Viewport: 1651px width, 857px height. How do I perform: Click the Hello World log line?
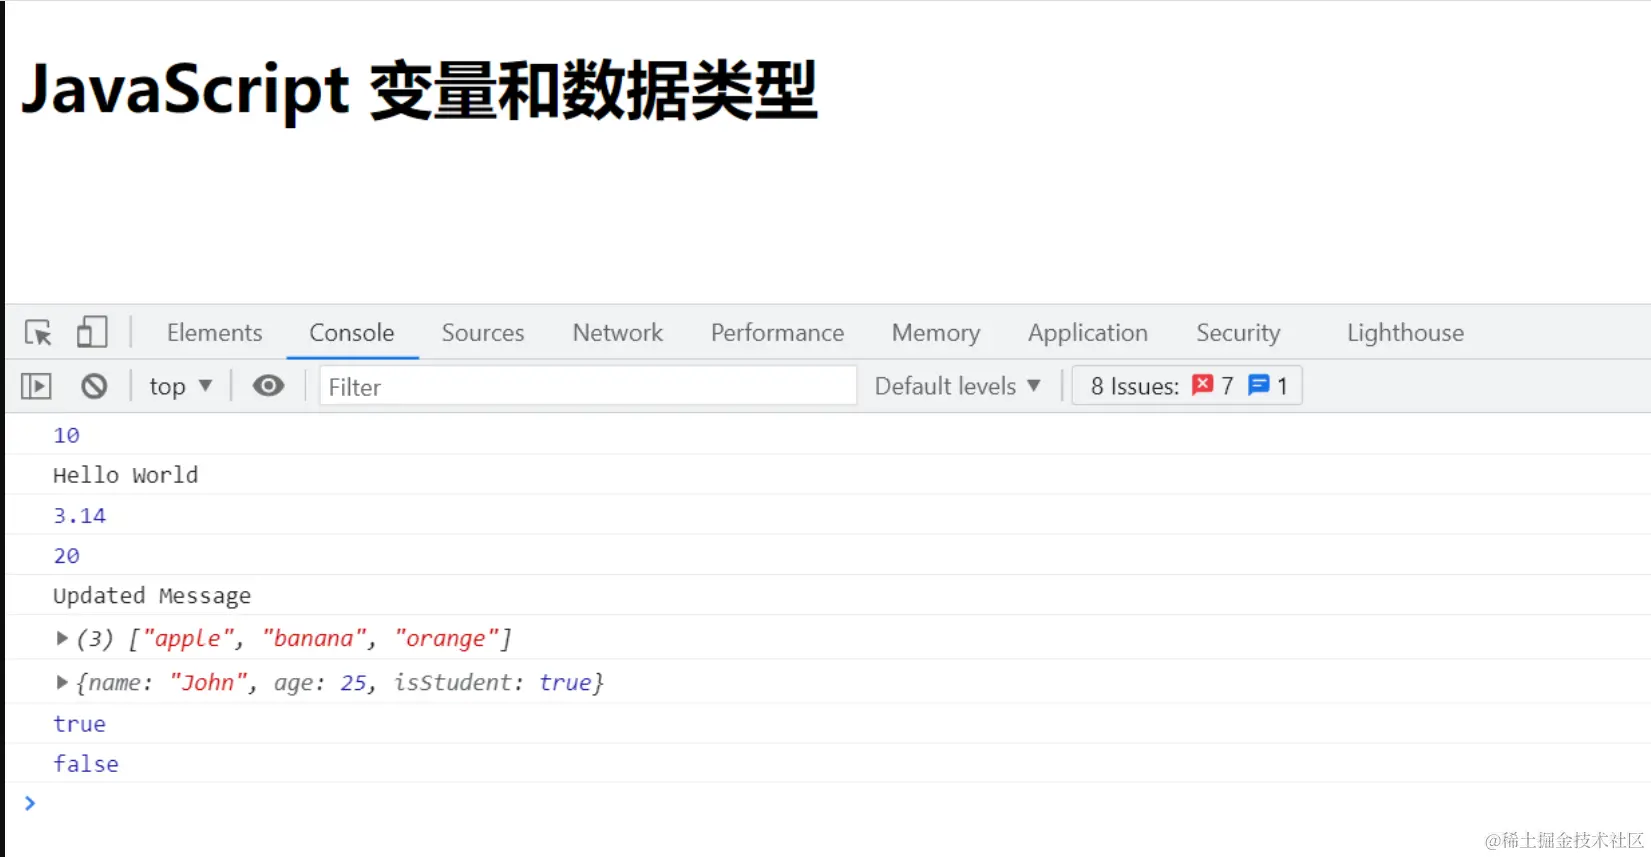tap(125, 475)
